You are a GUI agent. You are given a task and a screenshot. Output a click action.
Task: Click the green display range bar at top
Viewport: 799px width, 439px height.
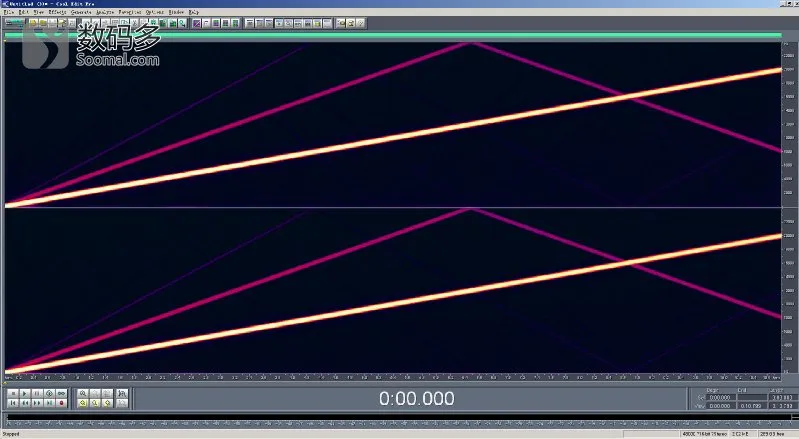pos(392,35)
